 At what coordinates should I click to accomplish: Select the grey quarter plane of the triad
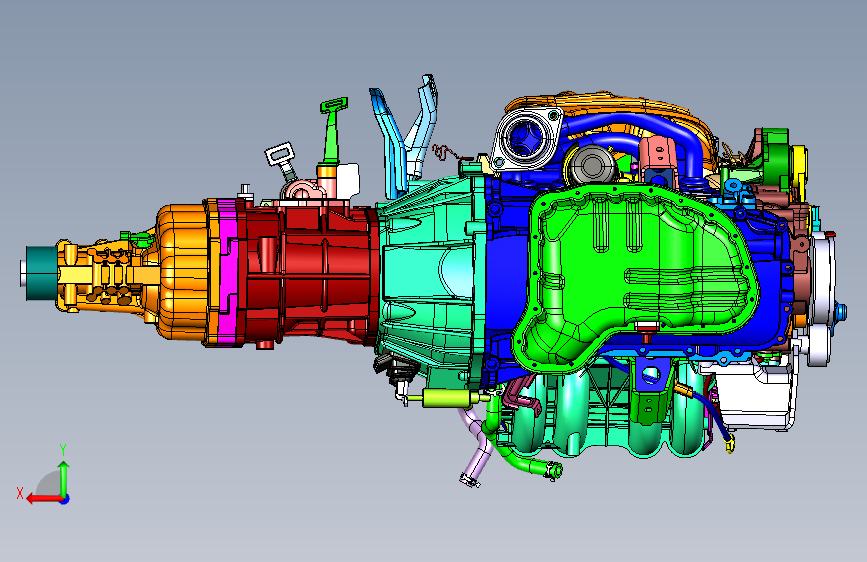(48, 483)
